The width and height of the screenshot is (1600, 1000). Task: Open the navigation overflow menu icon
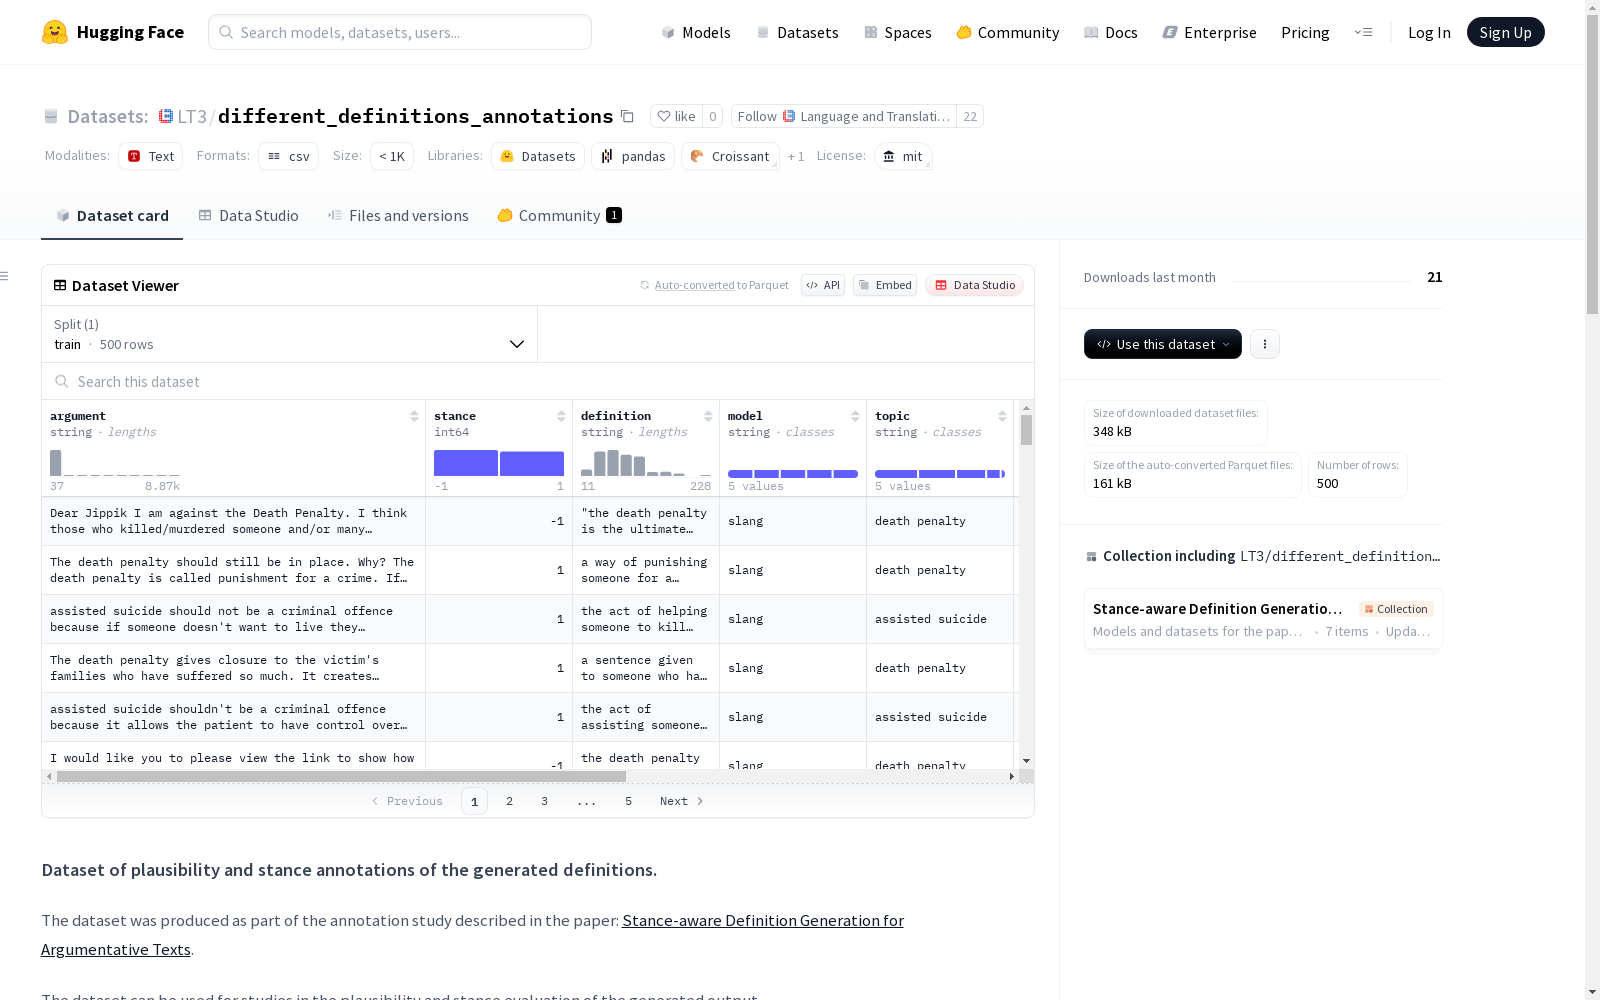1363,32
